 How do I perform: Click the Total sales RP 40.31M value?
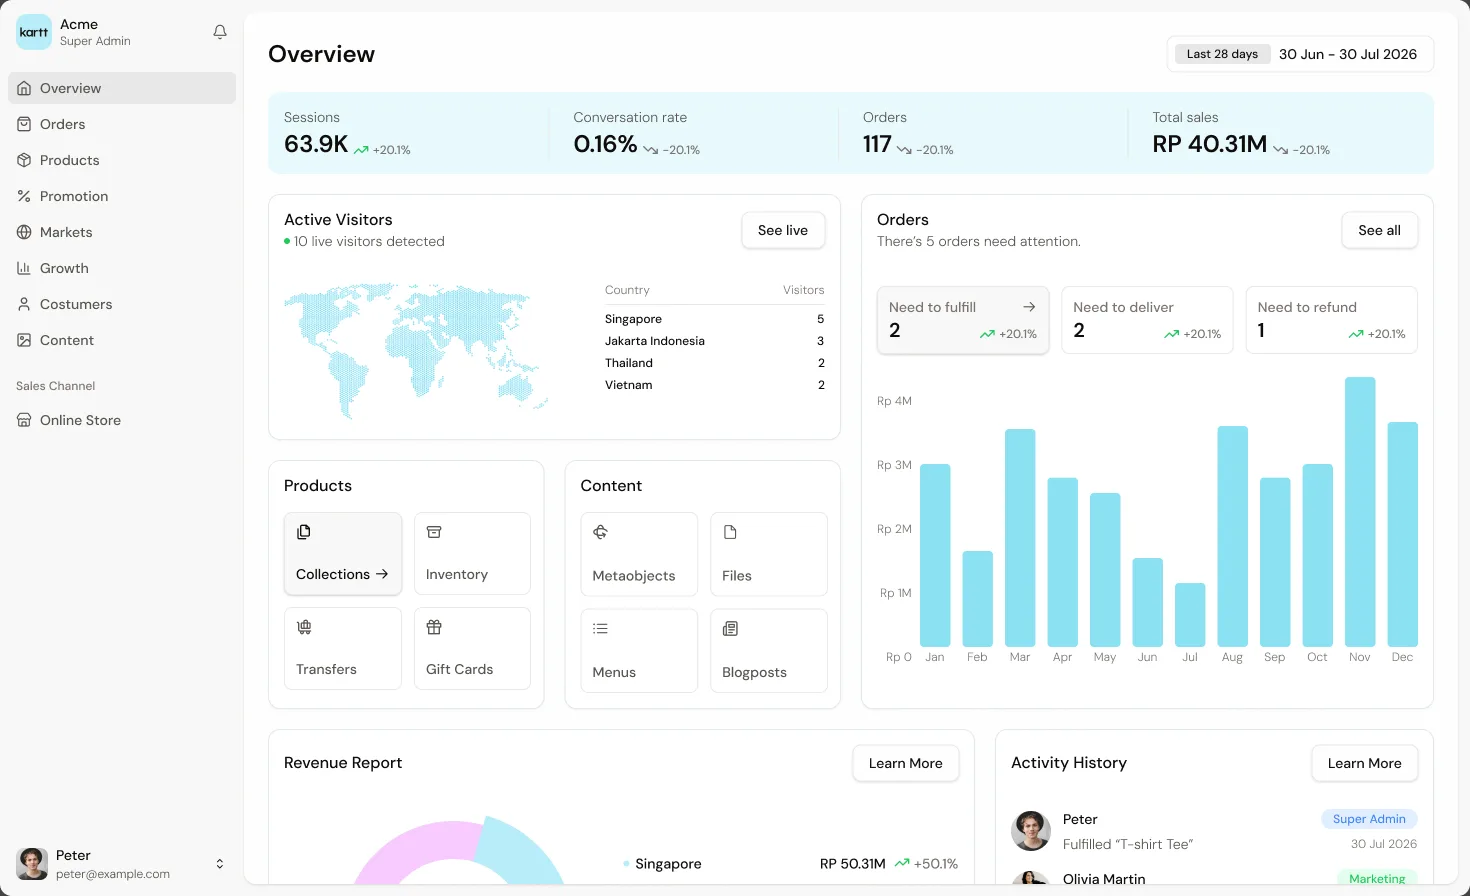point(1209,144)
